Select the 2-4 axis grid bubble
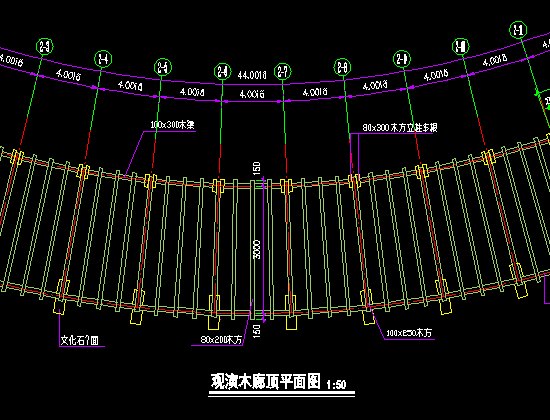 tap(103, 59)
